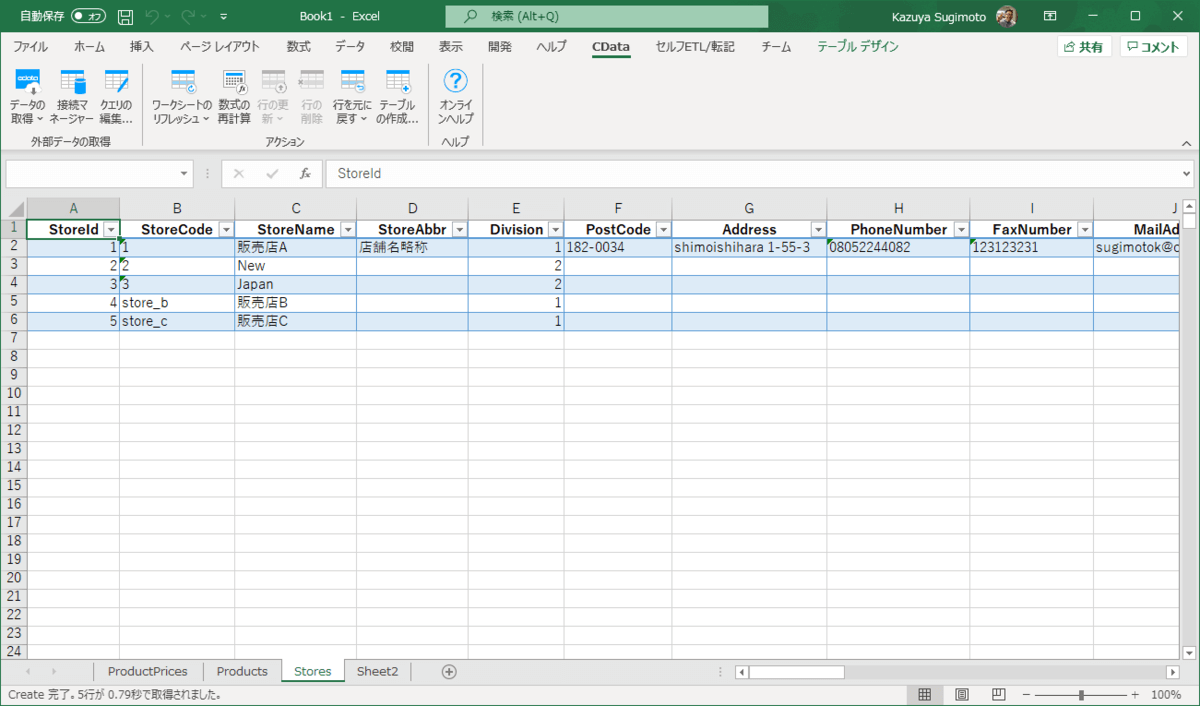
Task: Click the formula bar confirm check icon
Action: (272, 173)
